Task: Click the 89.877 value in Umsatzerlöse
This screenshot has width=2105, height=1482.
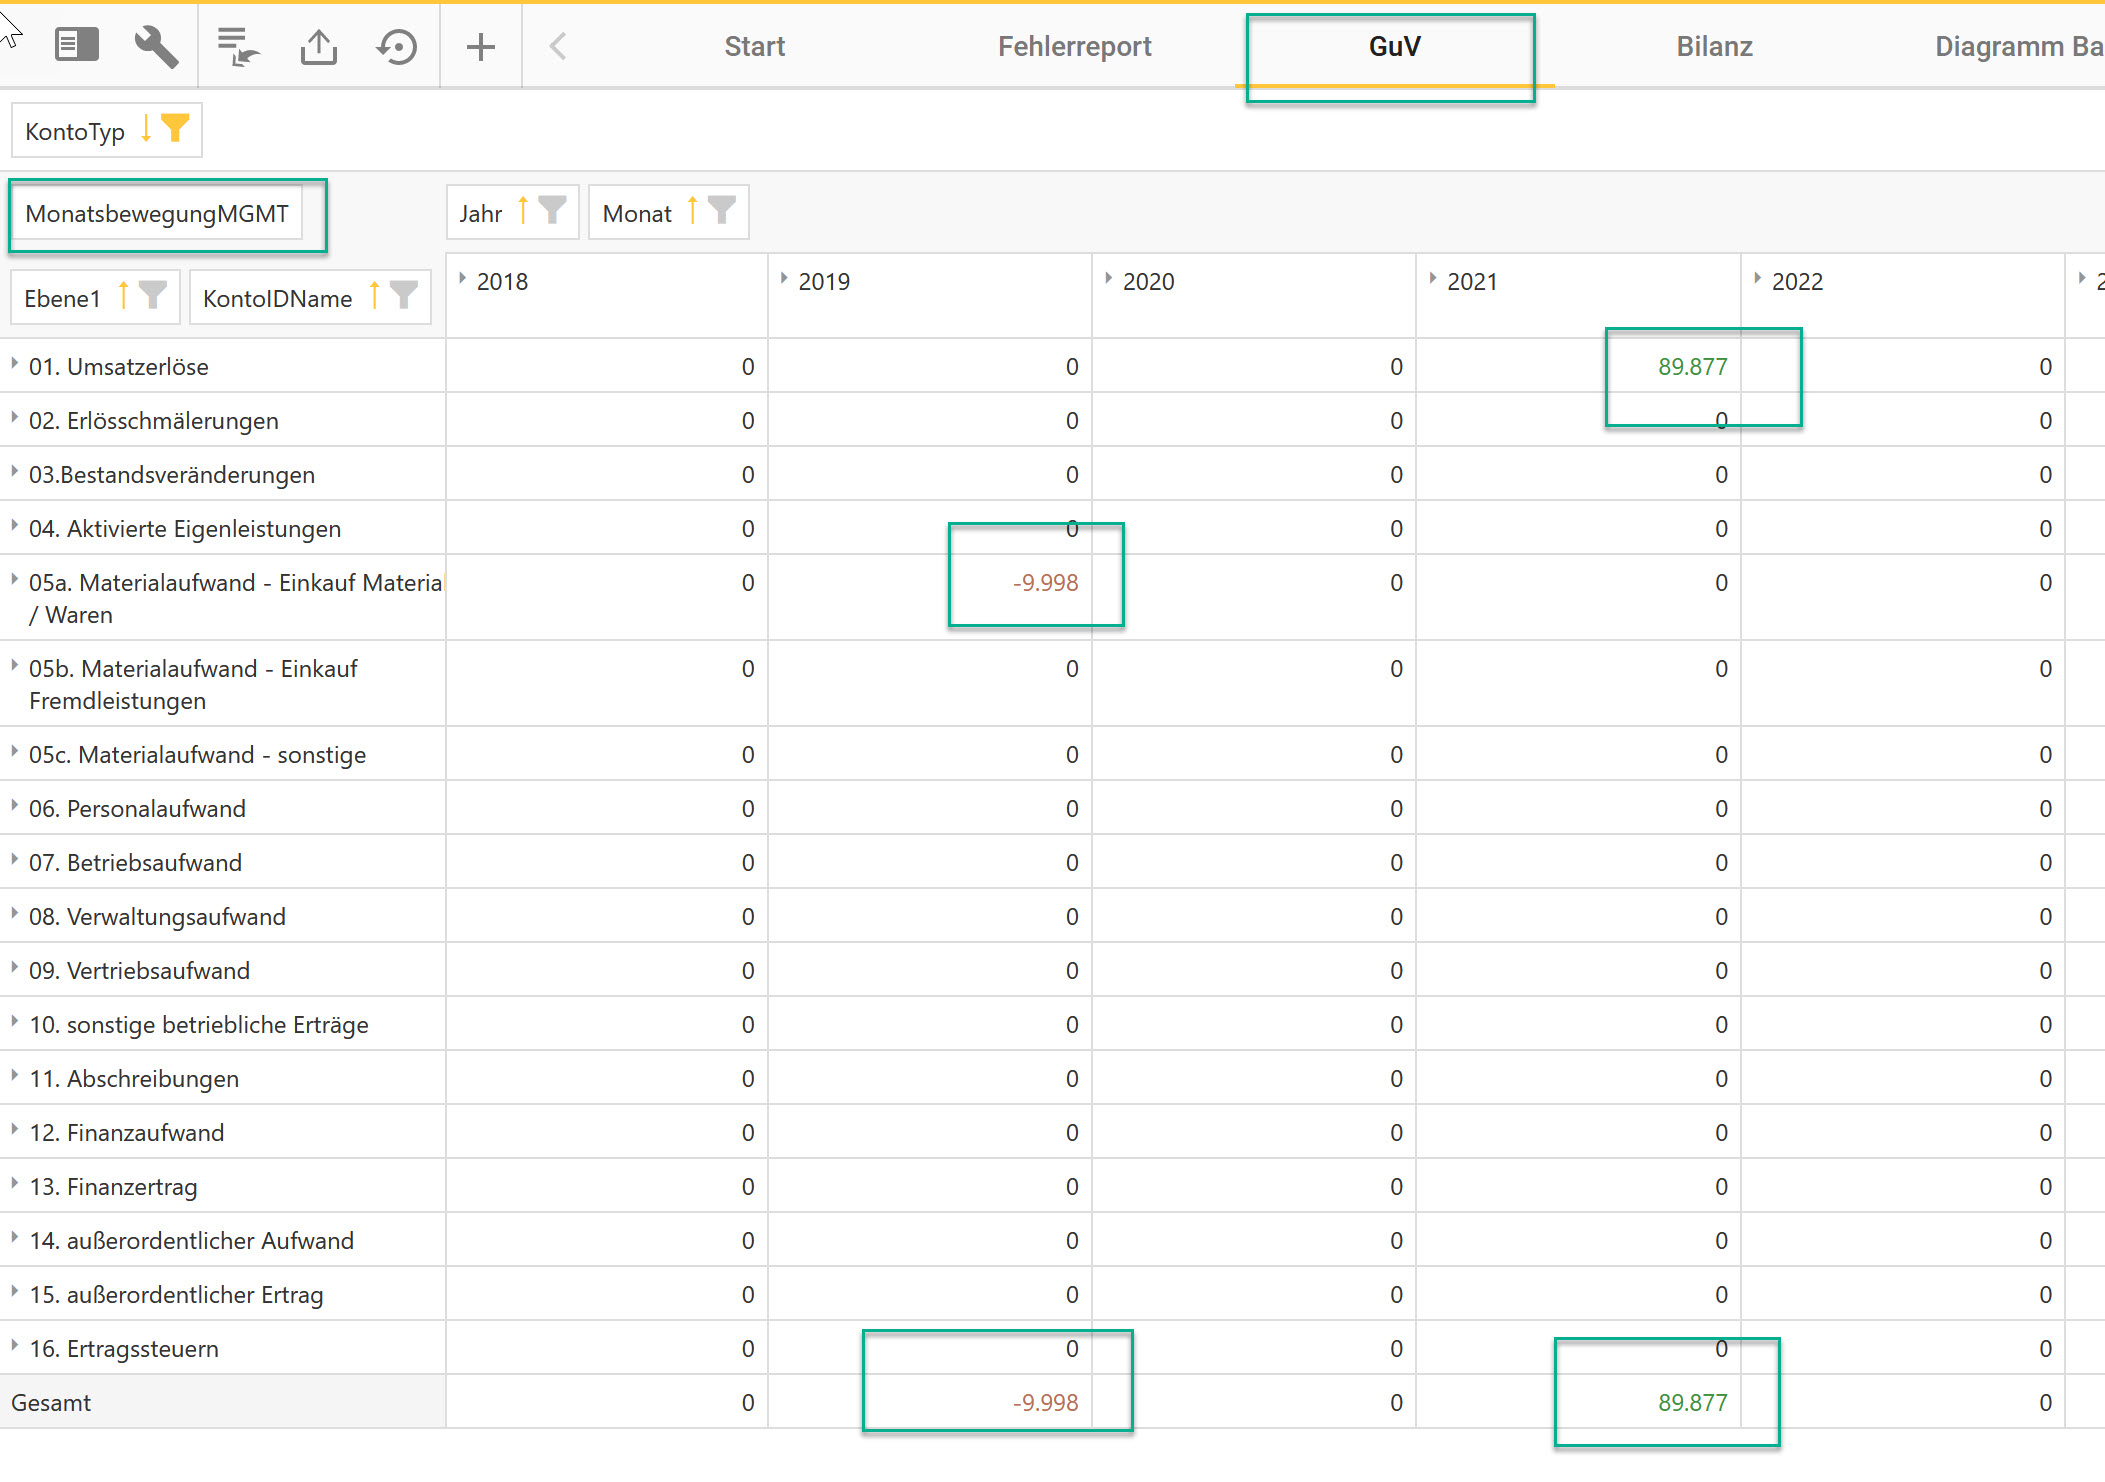Action: tap(1692, 367)
